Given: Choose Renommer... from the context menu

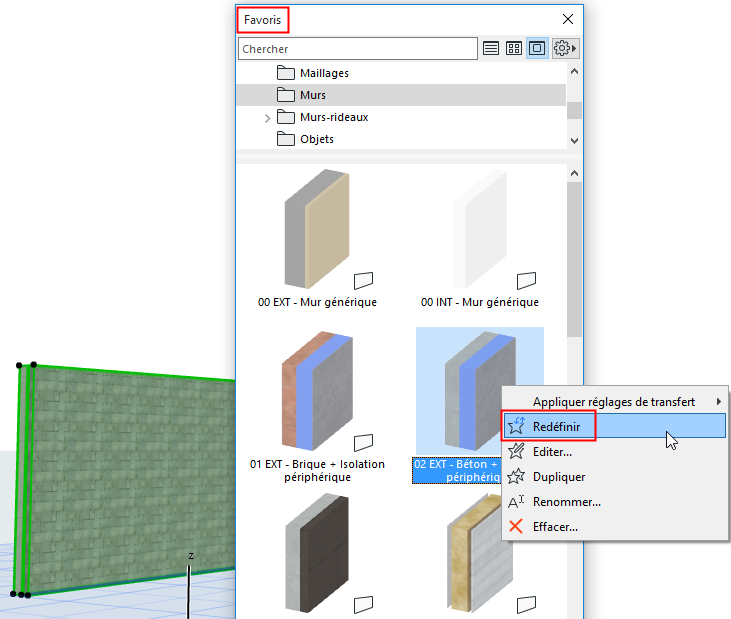Looking at the screenshot, I should [615, 502].
